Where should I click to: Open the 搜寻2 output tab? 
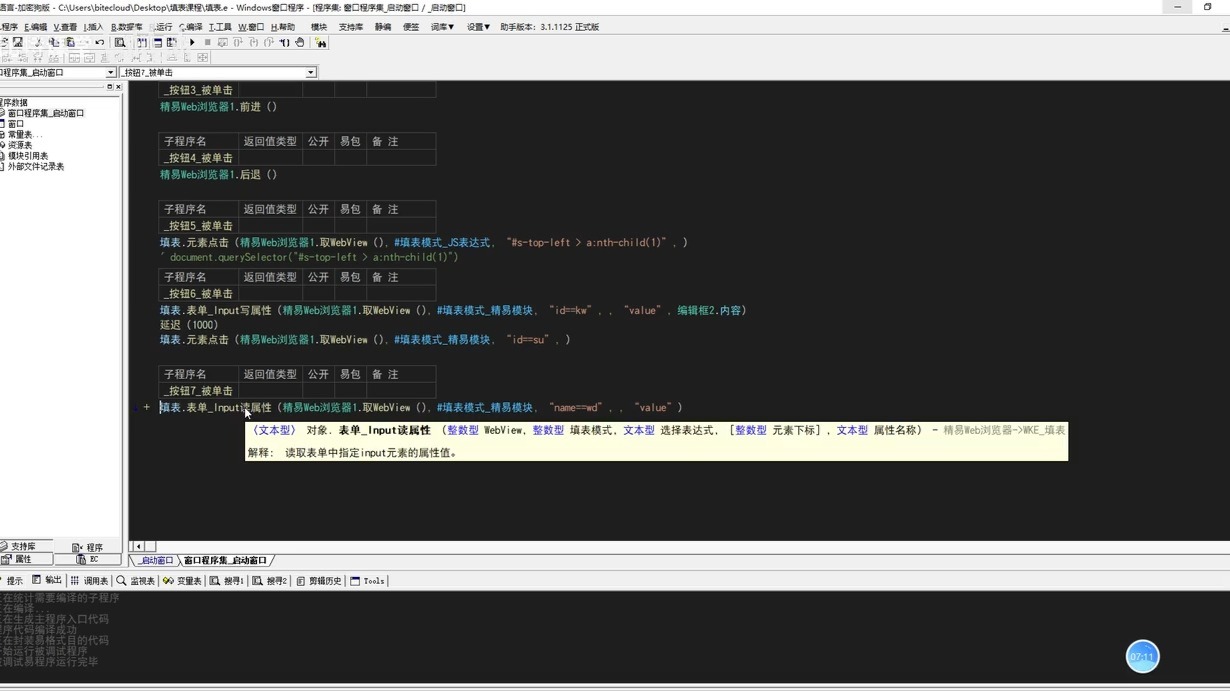click(x=271, y=580)
